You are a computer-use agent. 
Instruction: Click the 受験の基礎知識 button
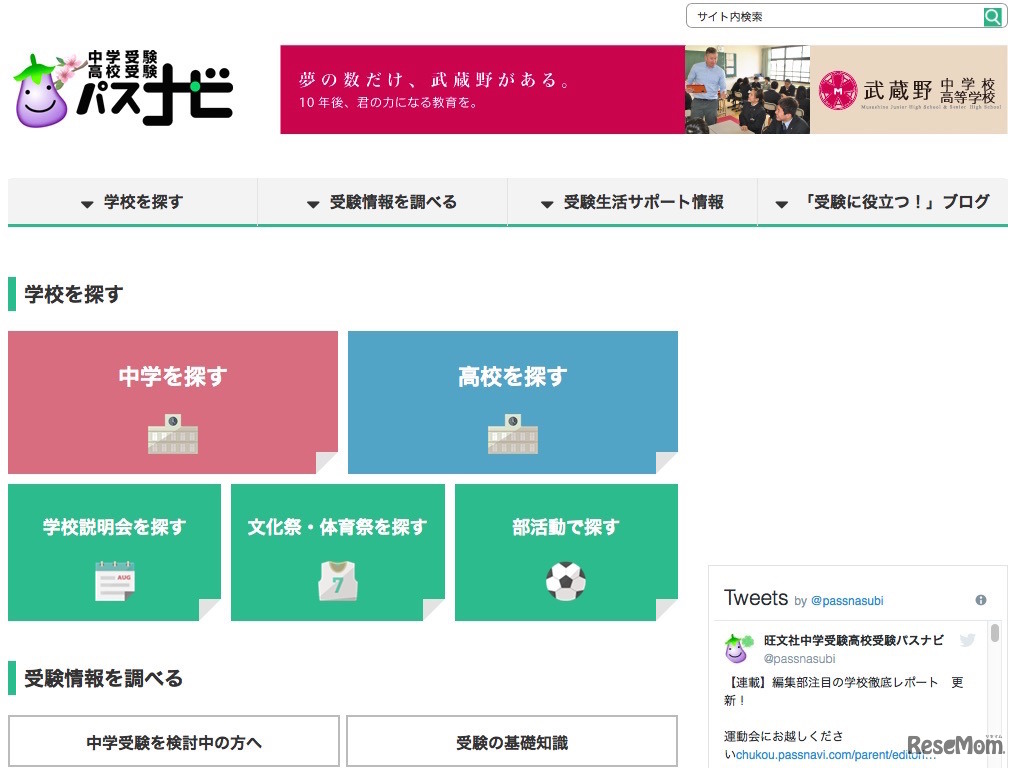click(x=512, y=740)
